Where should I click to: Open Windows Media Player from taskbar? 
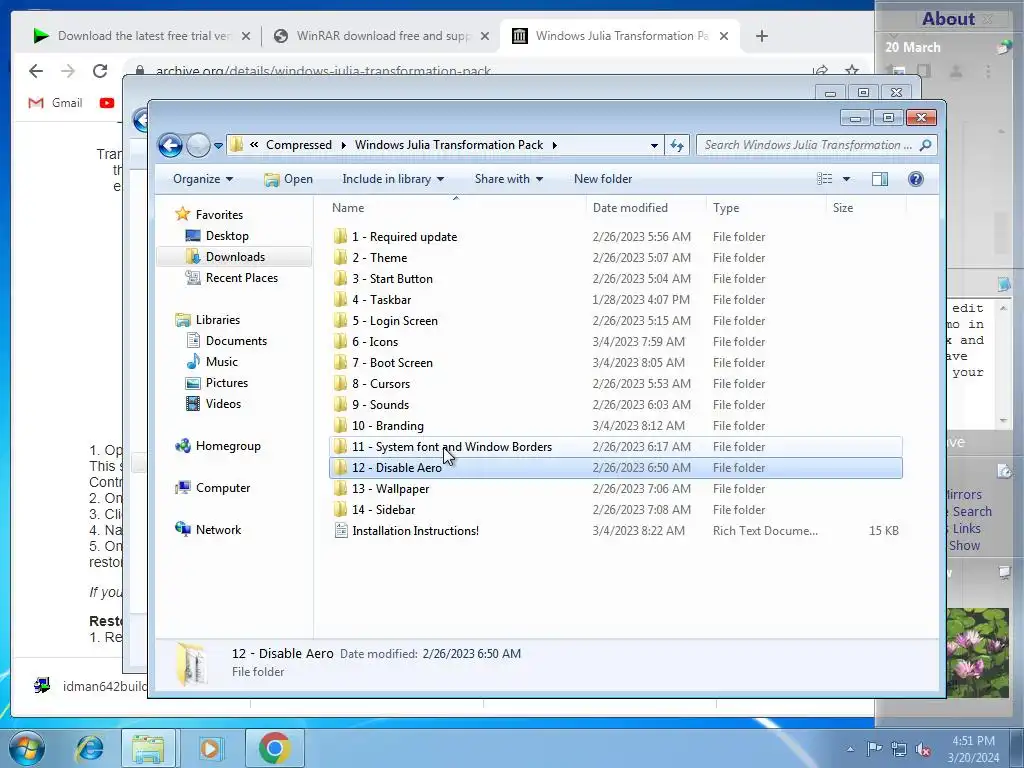[210, 748]
